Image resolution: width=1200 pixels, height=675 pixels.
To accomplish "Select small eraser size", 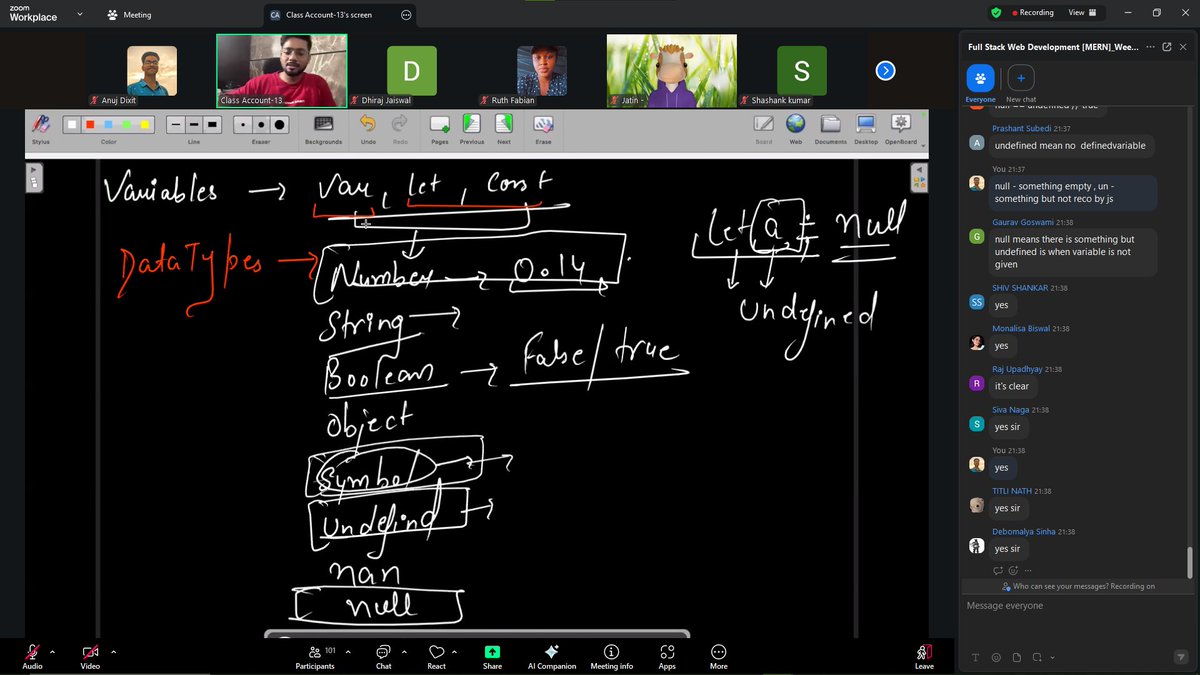I will click(x=243, y=125).
